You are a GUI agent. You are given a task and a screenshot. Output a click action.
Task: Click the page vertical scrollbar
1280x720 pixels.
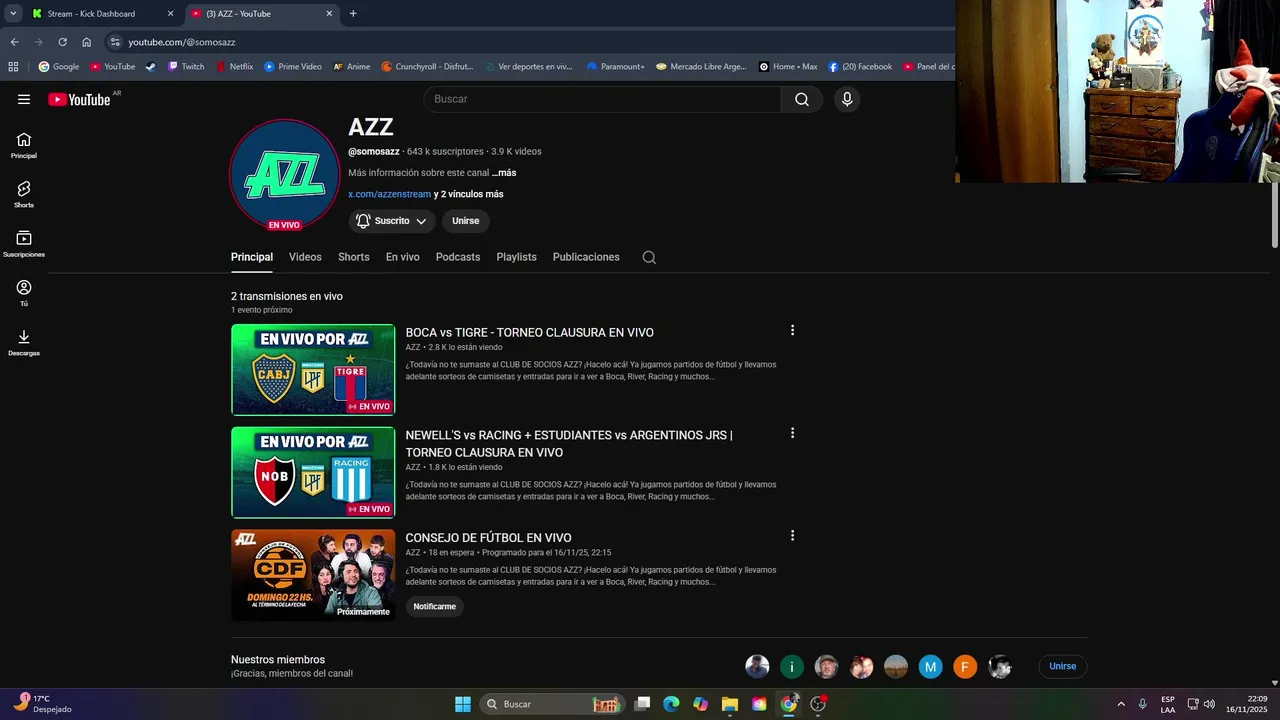coord(1274,215)
